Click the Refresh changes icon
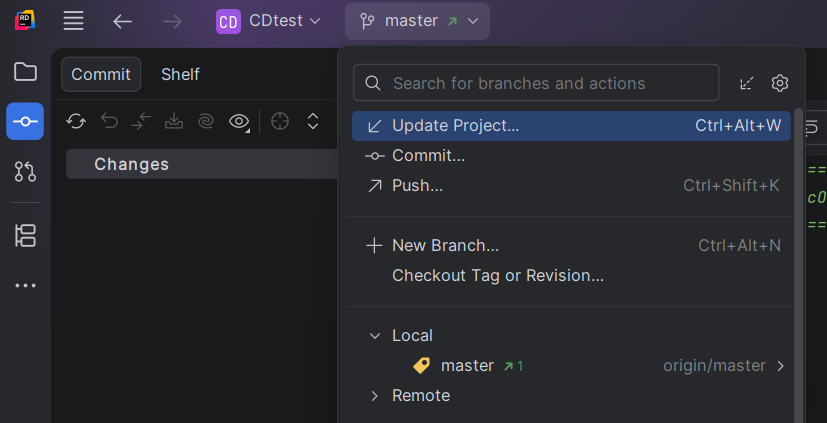827x423 pixels. tap(76, 122)
